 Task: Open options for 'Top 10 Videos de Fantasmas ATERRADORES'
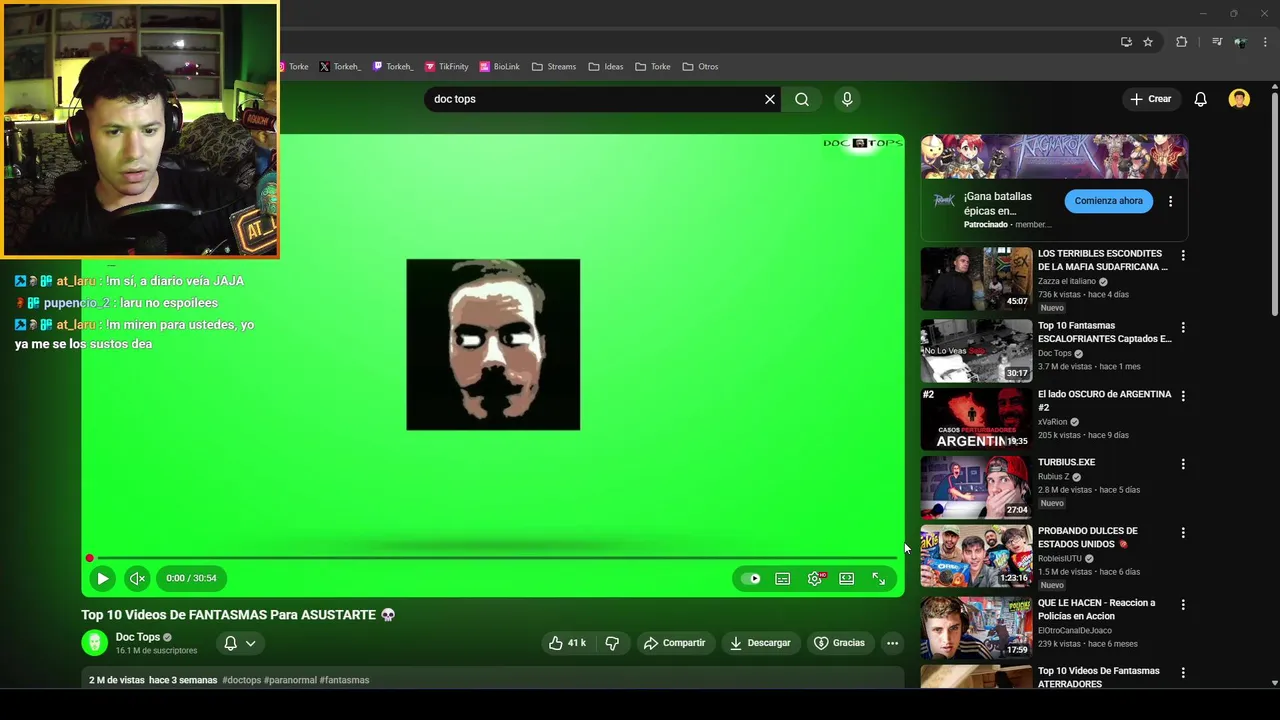(x=1183, y=673)
